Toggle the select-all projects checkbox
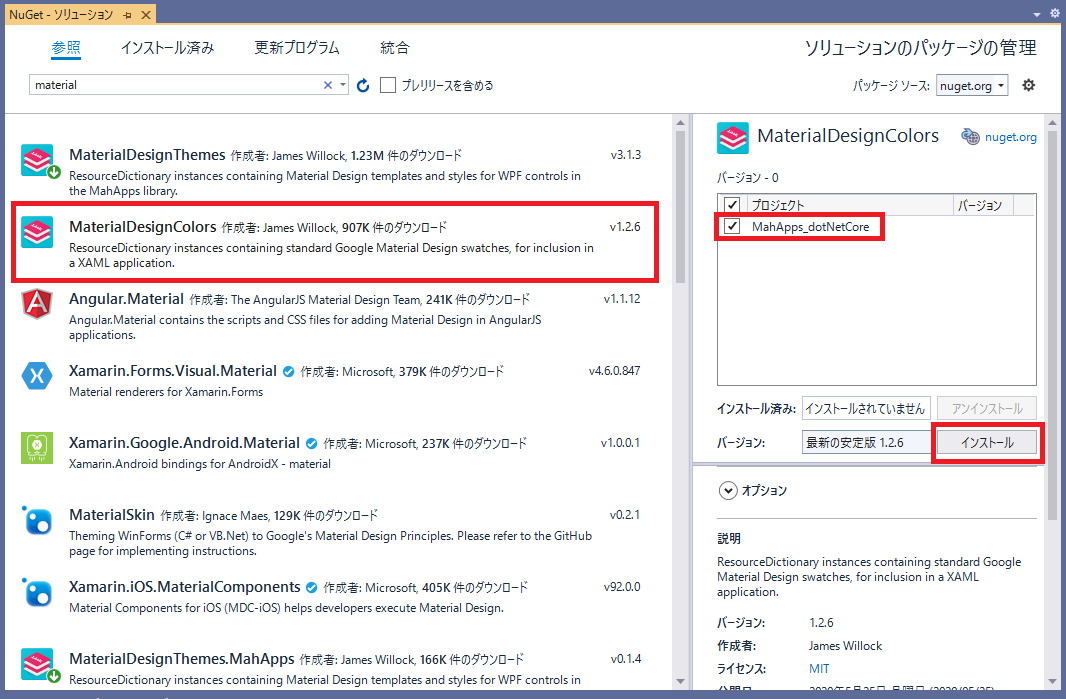1066x699 pixels. (732, 204)
